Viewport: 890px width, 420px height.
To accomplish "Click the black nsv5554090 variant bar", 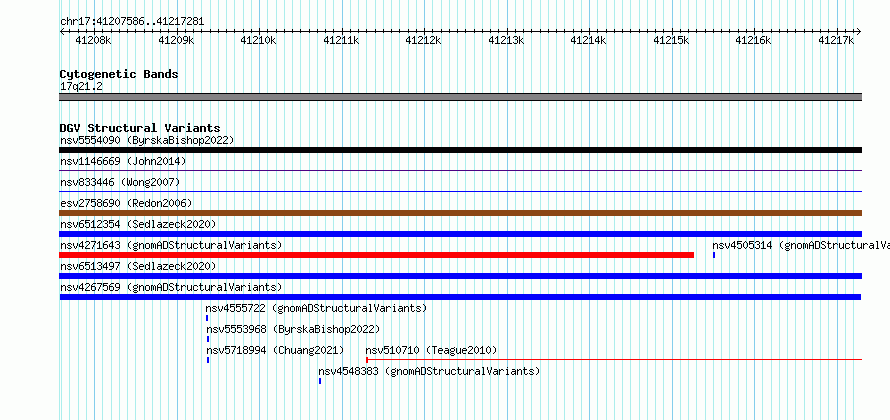I will [460, 150].
